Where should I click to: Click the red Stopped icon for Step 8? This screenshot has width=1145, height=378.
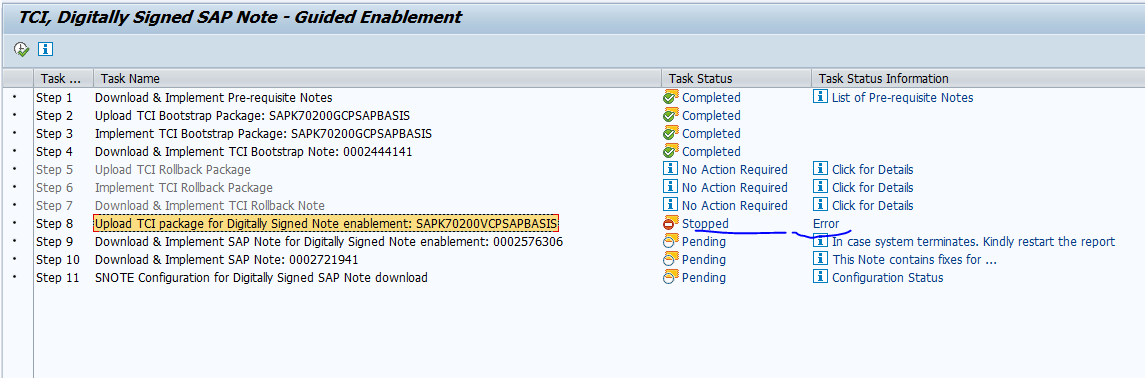coord(670,223)
